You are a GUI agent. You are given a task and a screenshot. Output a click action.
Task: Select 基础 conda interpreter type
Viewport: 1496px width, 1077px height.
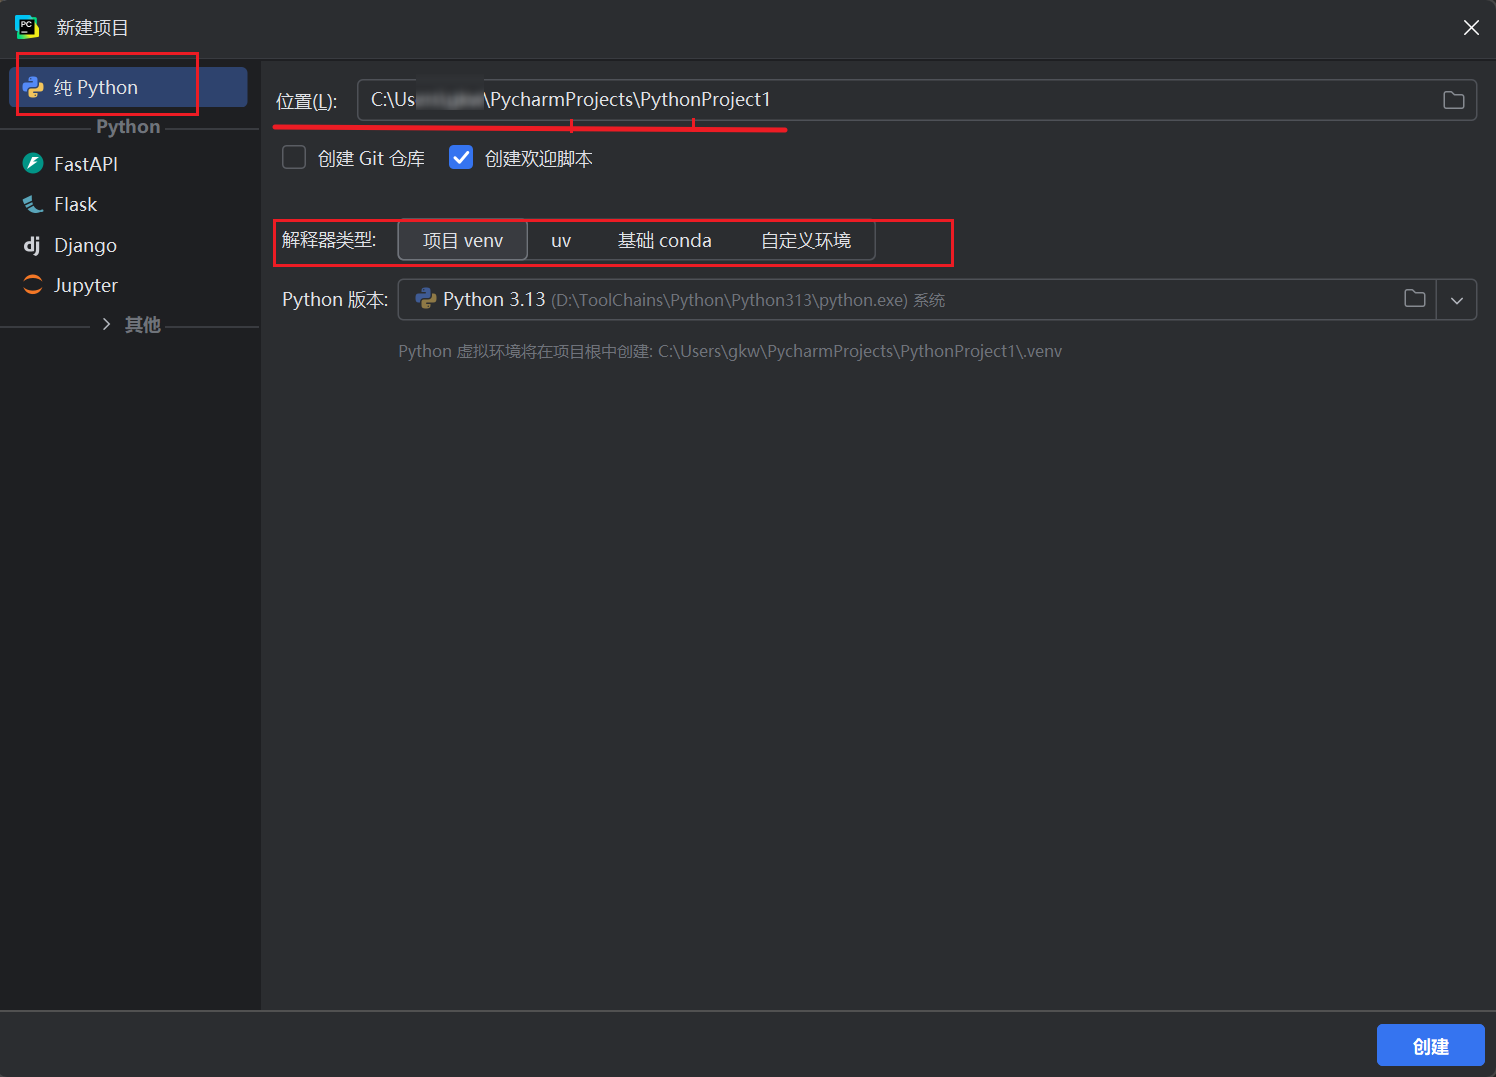665,240
